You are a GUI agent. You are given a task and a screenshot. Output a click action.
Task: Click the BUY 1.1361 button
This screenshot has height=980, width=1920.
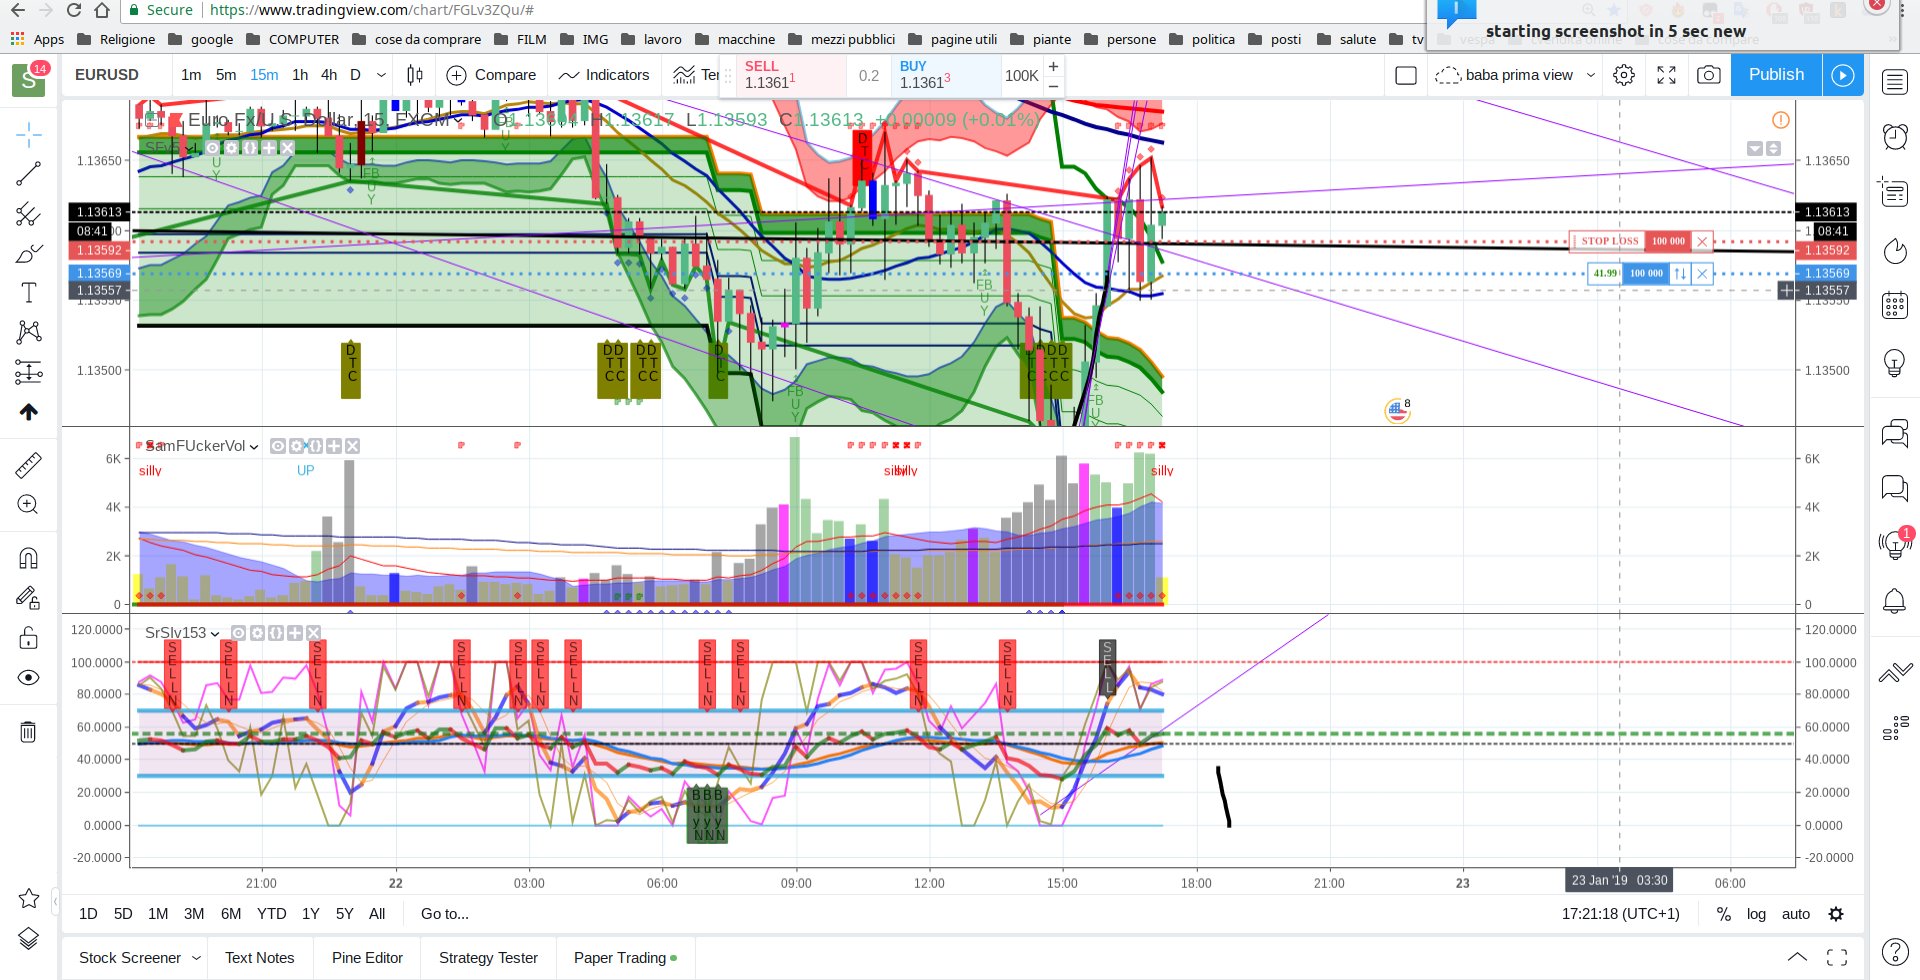(x=945, y=75)
